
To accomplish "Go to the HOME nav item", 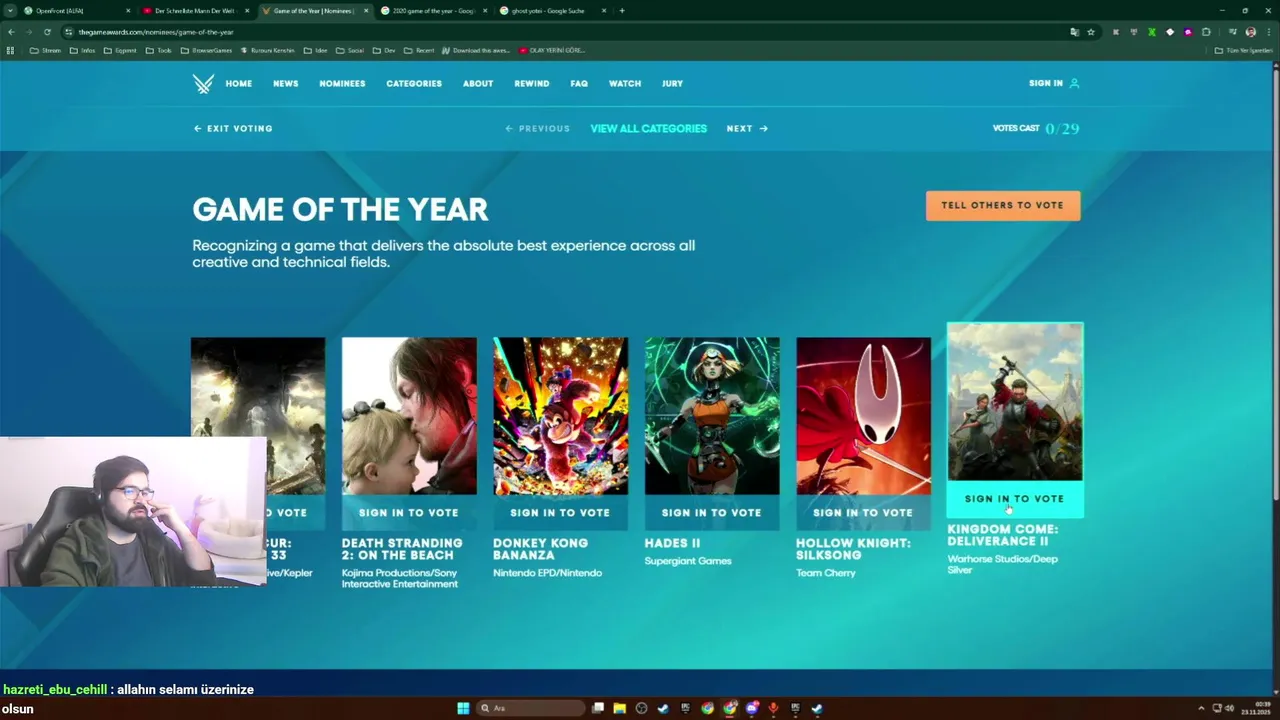I will tap(239, 84).
